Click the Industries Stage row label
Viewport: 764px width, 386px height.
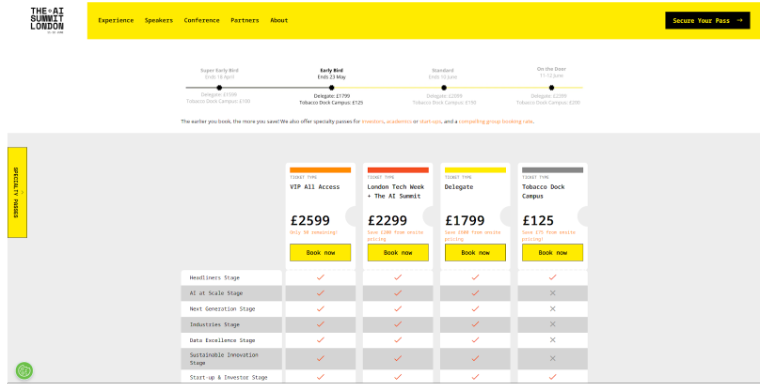[x=214, y=325]
